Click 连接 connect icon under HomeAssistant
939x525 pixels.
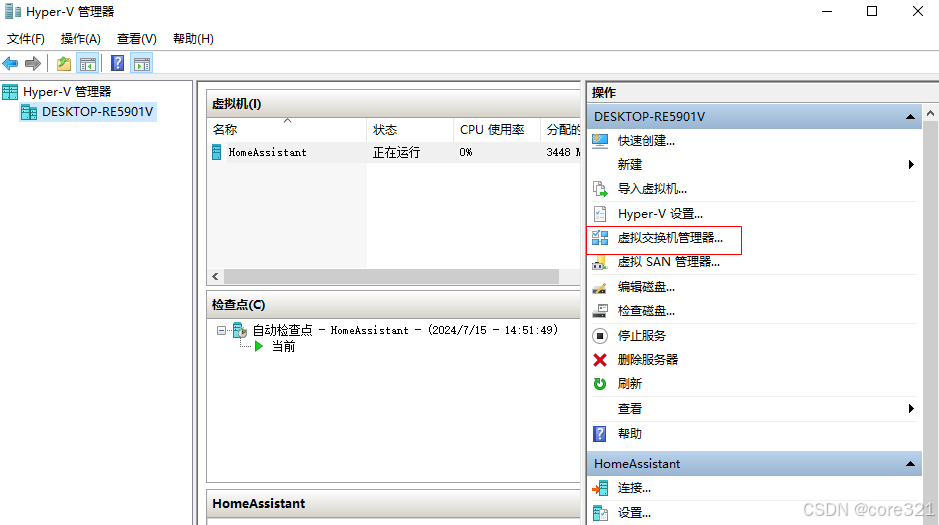pos(600,488)
